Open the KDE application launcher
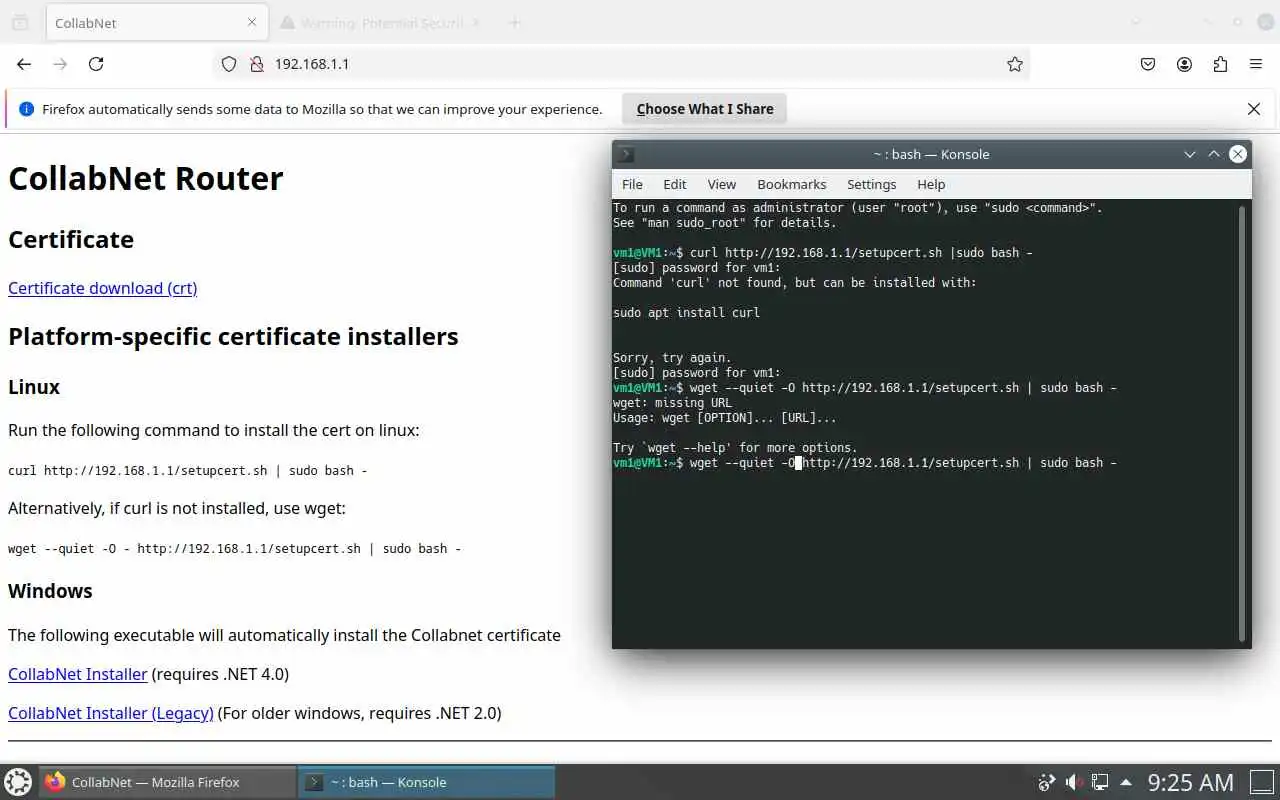Viewport: 1280px width, 800px height. pos(18,782)
